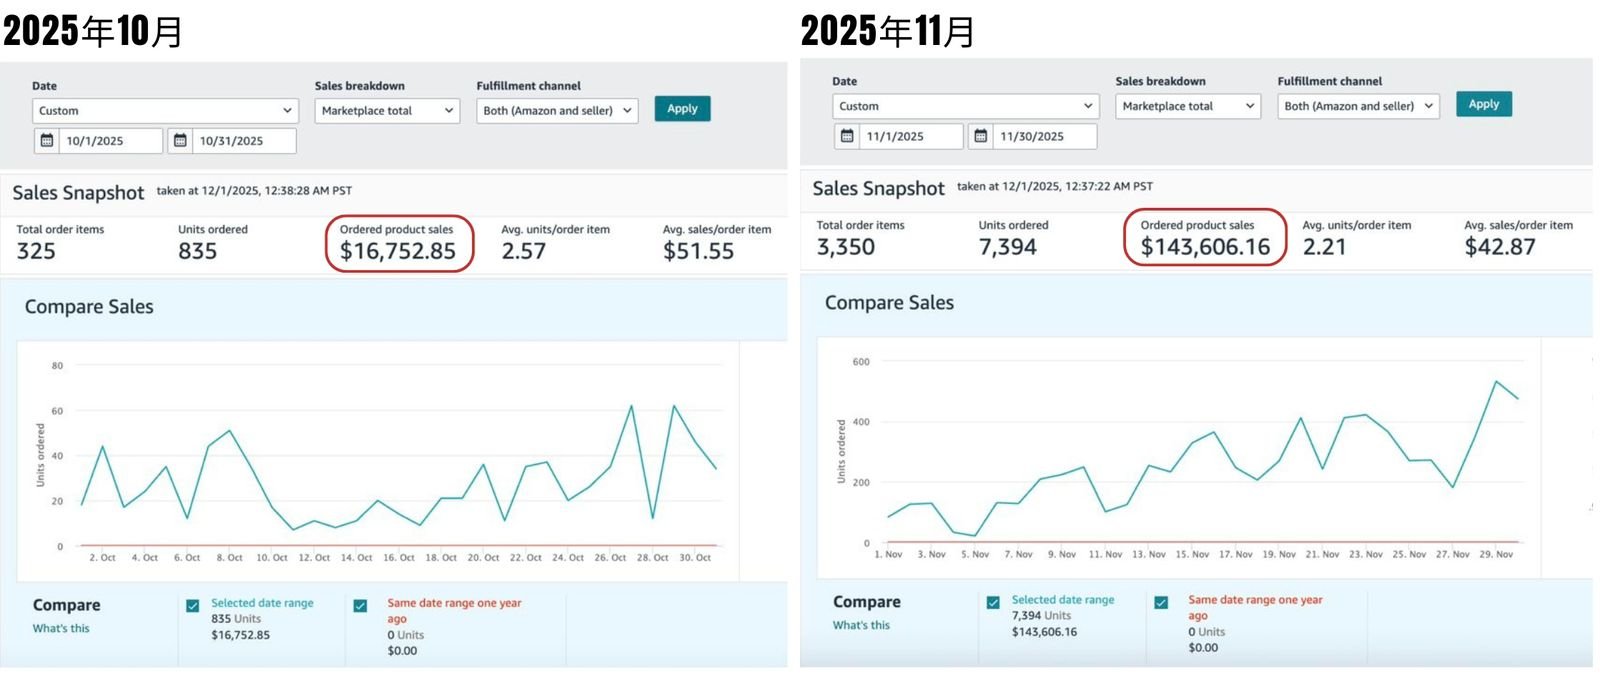
Task: Open Fulfillment channel dropdown in October panel
Action: (557, 111)
